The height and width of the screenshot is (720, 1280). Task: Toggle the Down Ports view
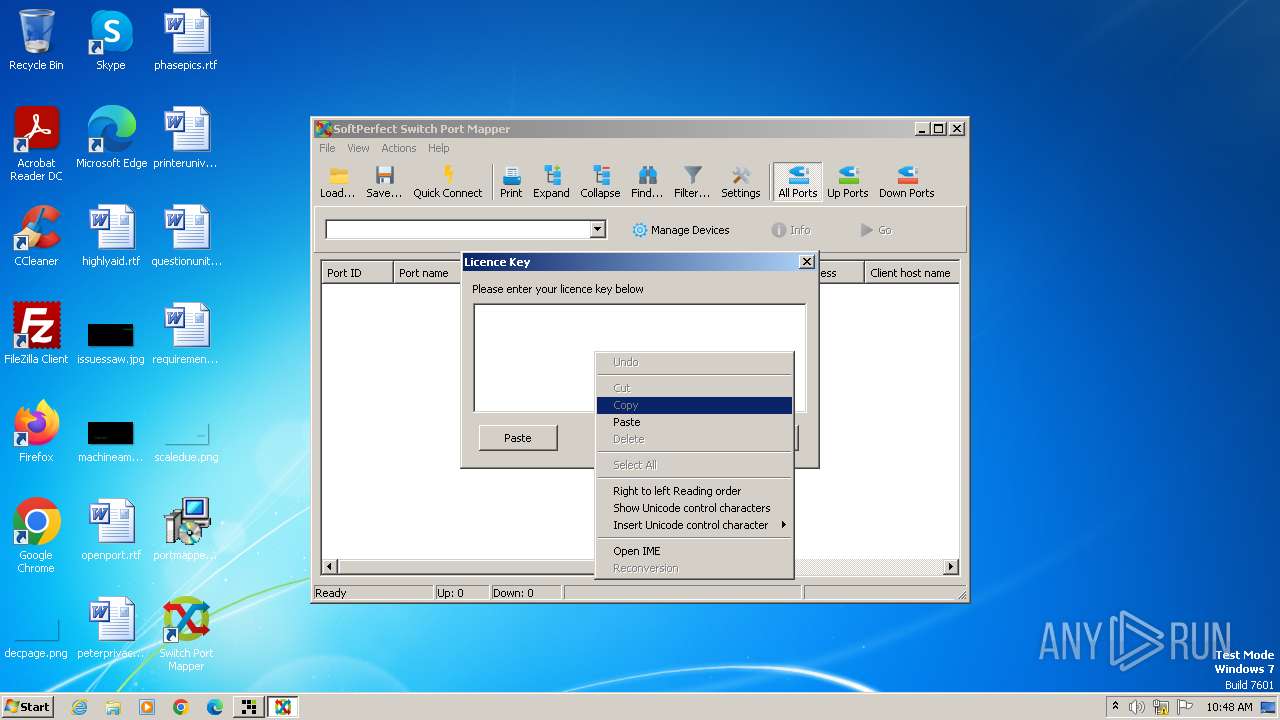click(x=907, y=183)
